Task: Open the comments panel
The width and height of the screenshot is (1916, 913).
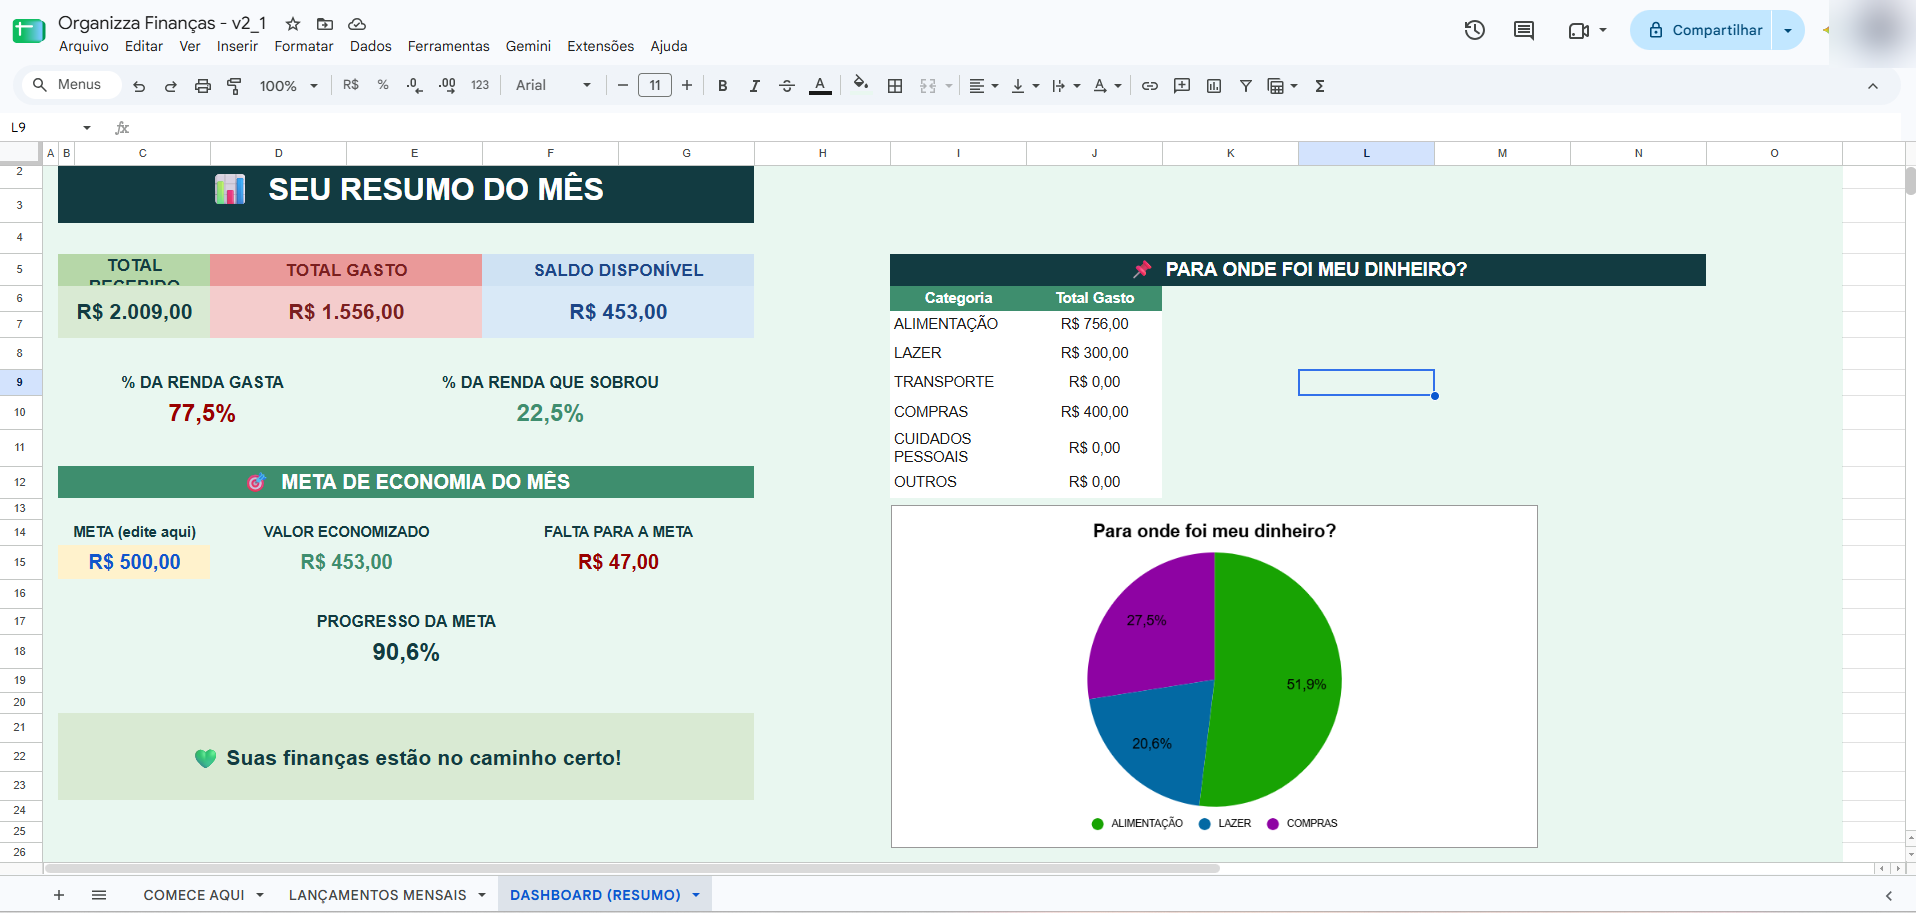Action: click(1524, 30)
